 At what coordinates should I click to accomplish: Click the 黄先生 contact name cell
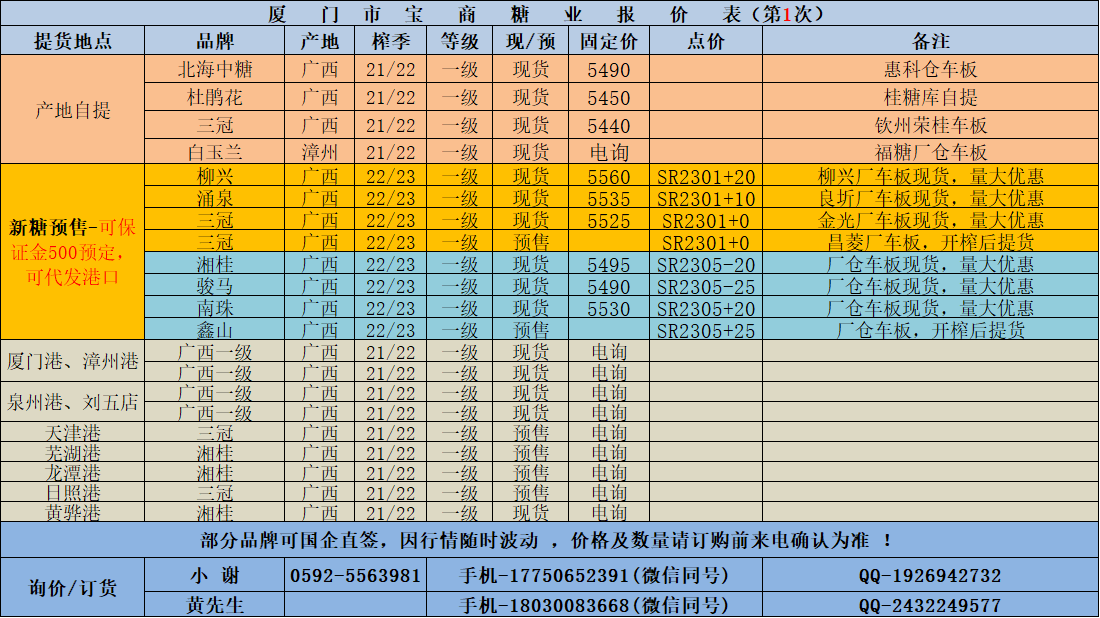tap(215, 605)
